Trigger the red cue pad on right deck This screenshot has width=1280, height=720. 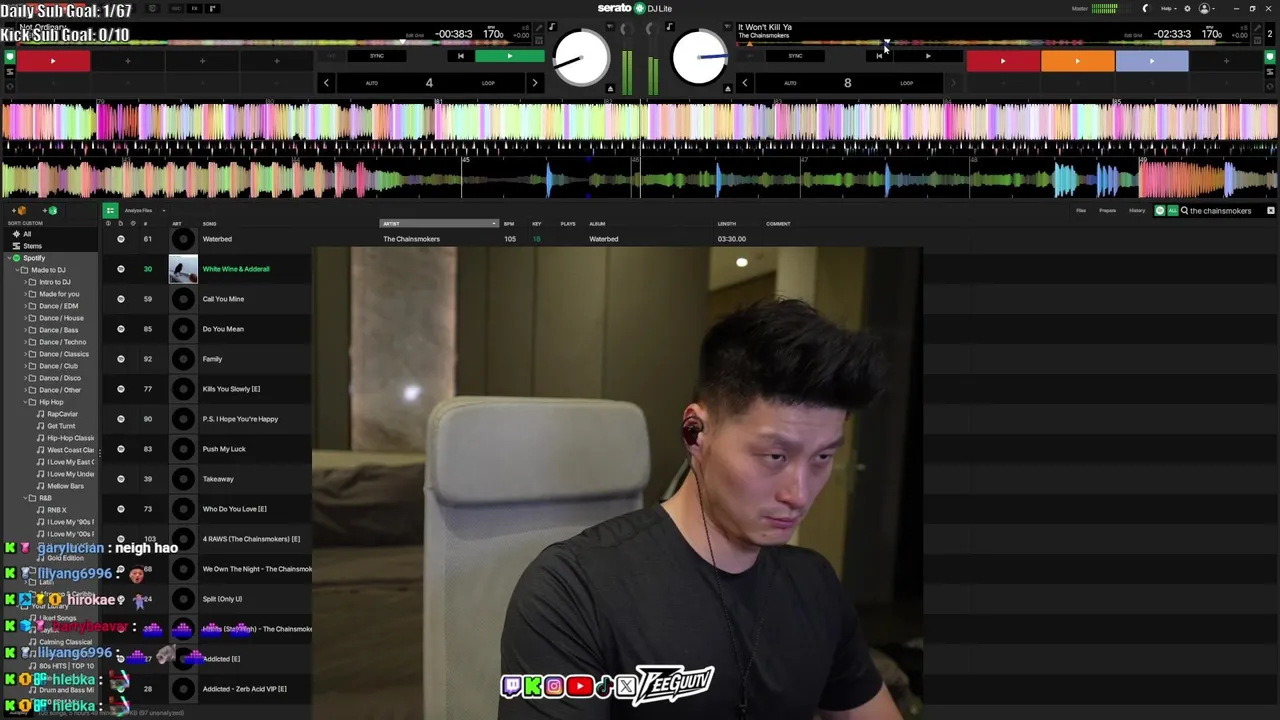[1003, 61]
